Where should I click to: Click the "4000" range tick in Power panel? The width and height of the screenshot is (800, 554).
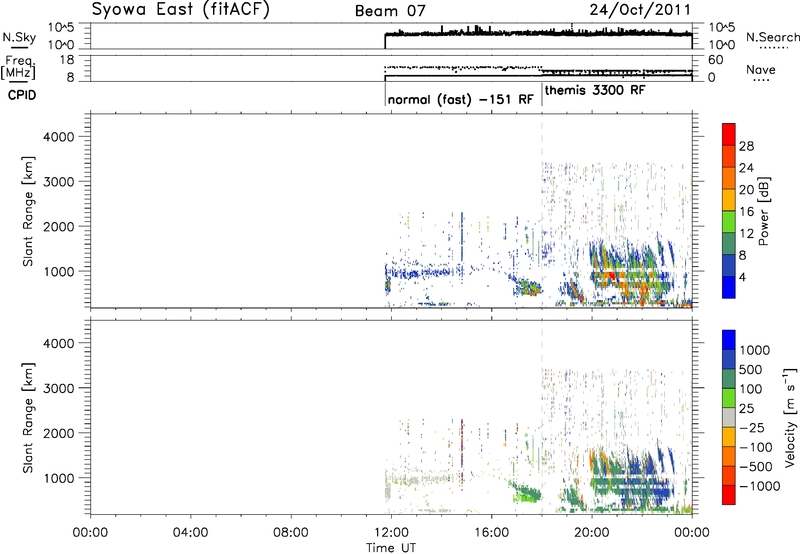[59, 137]
